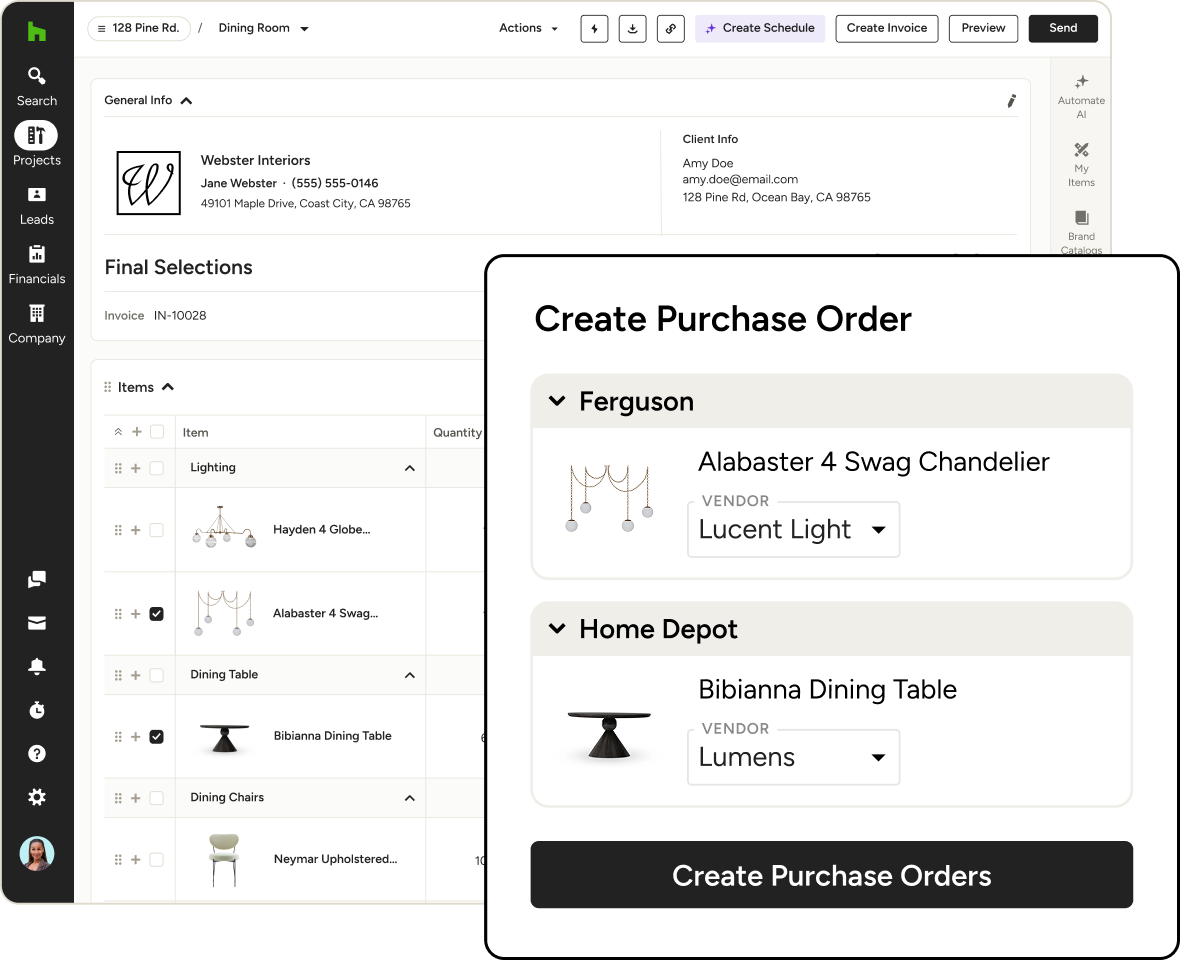Click the copy link icon button
This screenshot has height=960, width=1180.
(x=671, y=29)
